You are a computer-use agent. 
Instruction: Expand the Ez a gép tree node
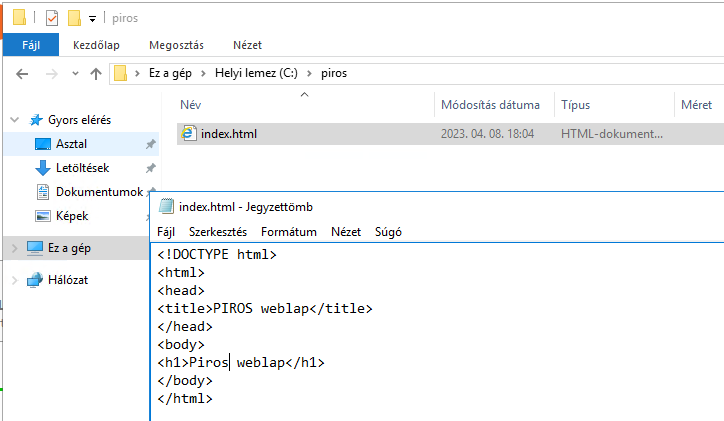click(x=14, y=248)
